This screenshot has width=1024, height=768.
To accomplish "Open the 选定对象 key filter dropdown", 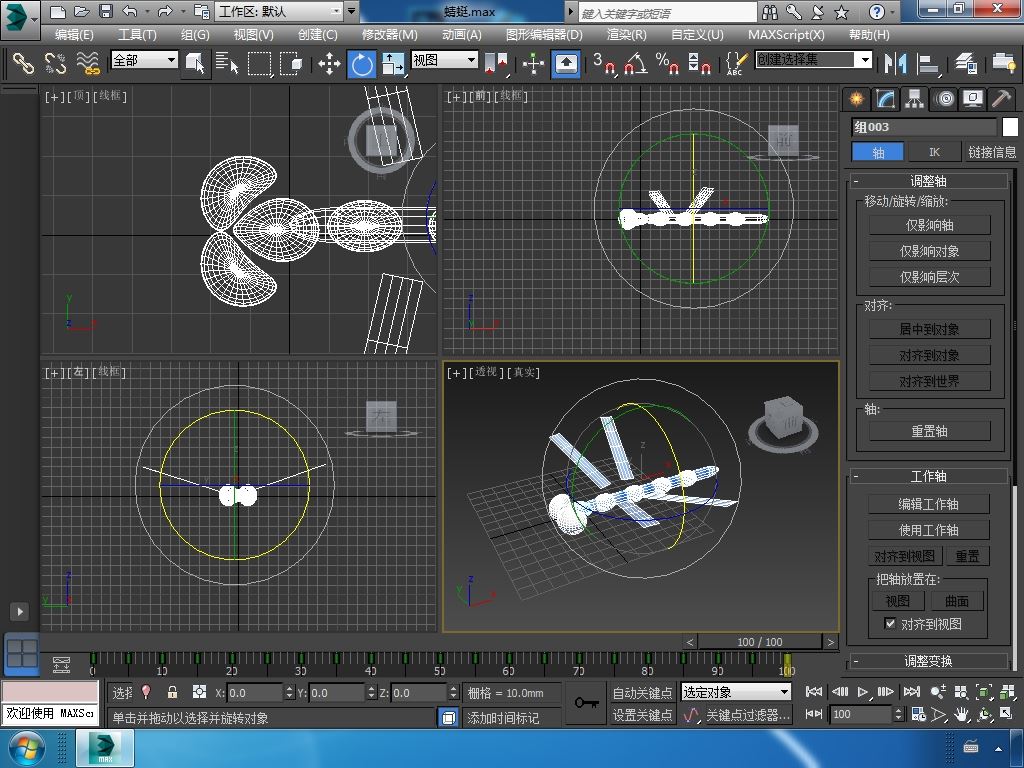I will [x=736, y=692].
